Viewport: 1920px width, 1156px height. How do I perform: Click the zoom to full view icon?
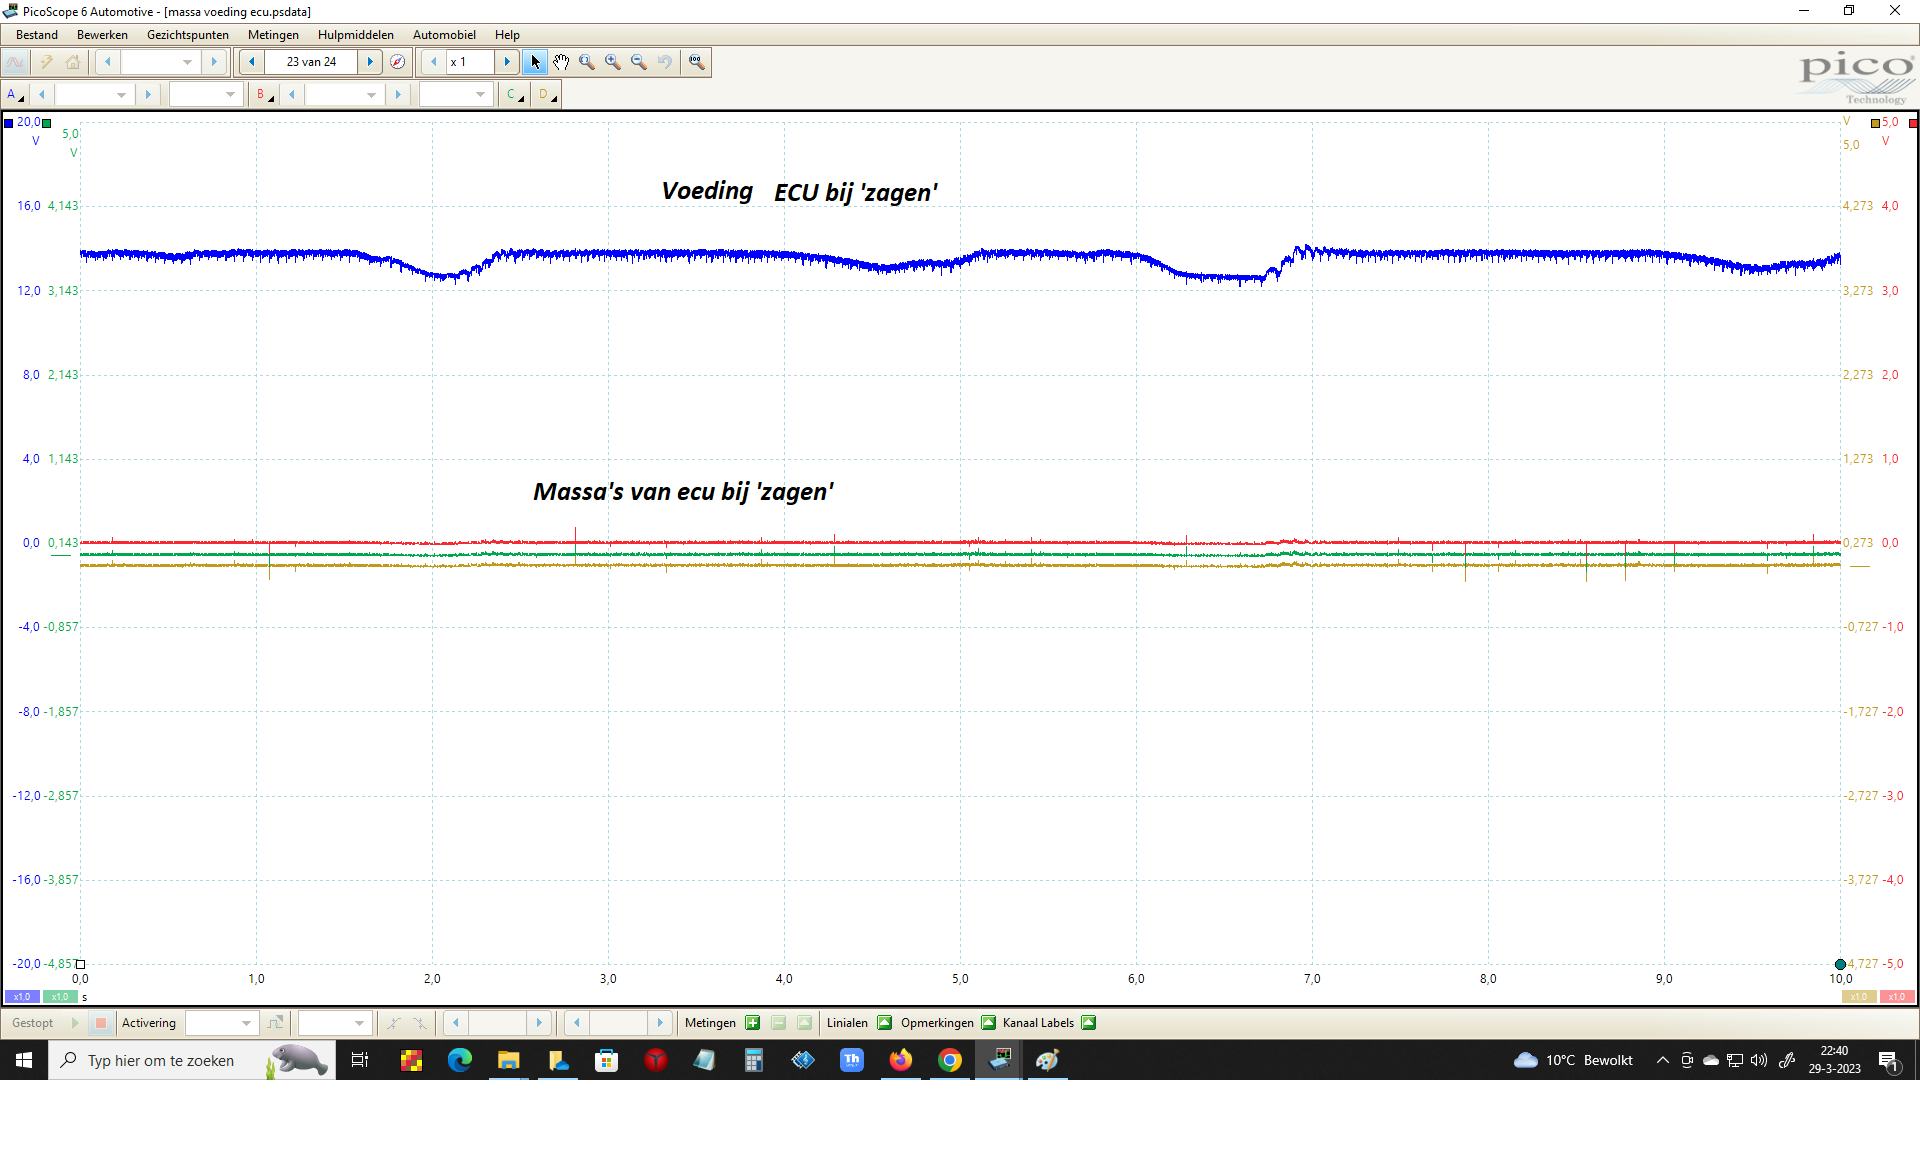(x=697, y=62)
